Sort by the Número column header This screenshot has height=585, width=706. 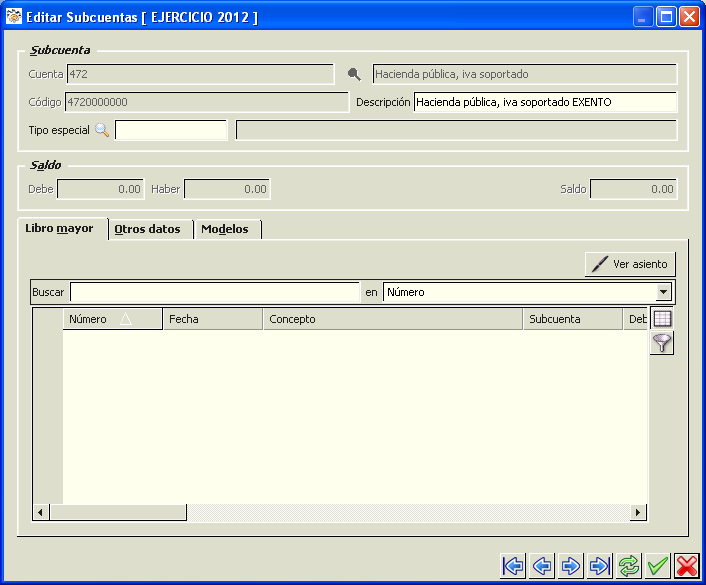coord(113,319)
